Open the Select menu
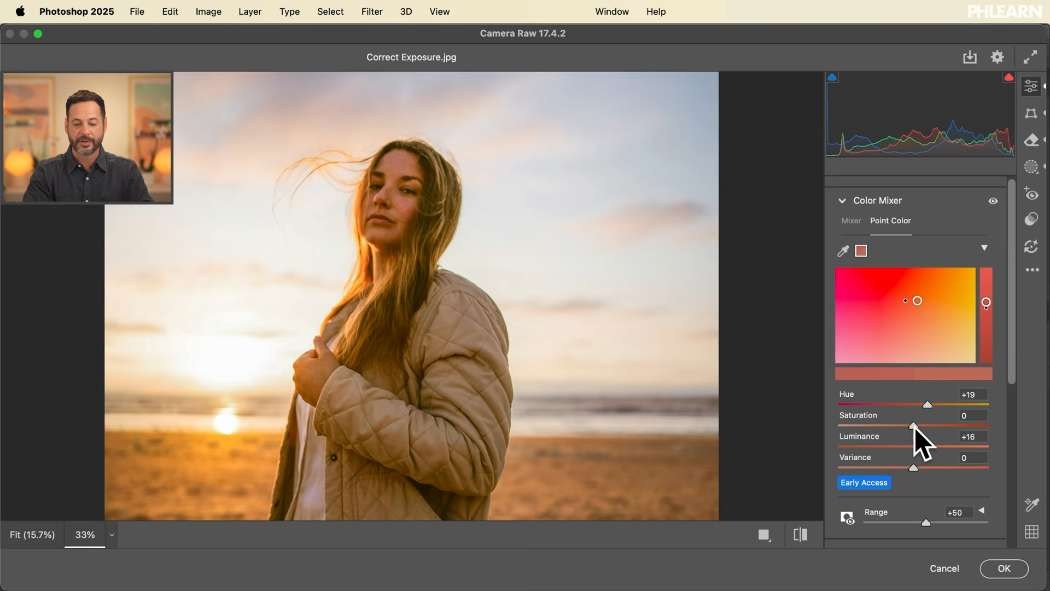The image size is (1050, 591). [330, 11]
